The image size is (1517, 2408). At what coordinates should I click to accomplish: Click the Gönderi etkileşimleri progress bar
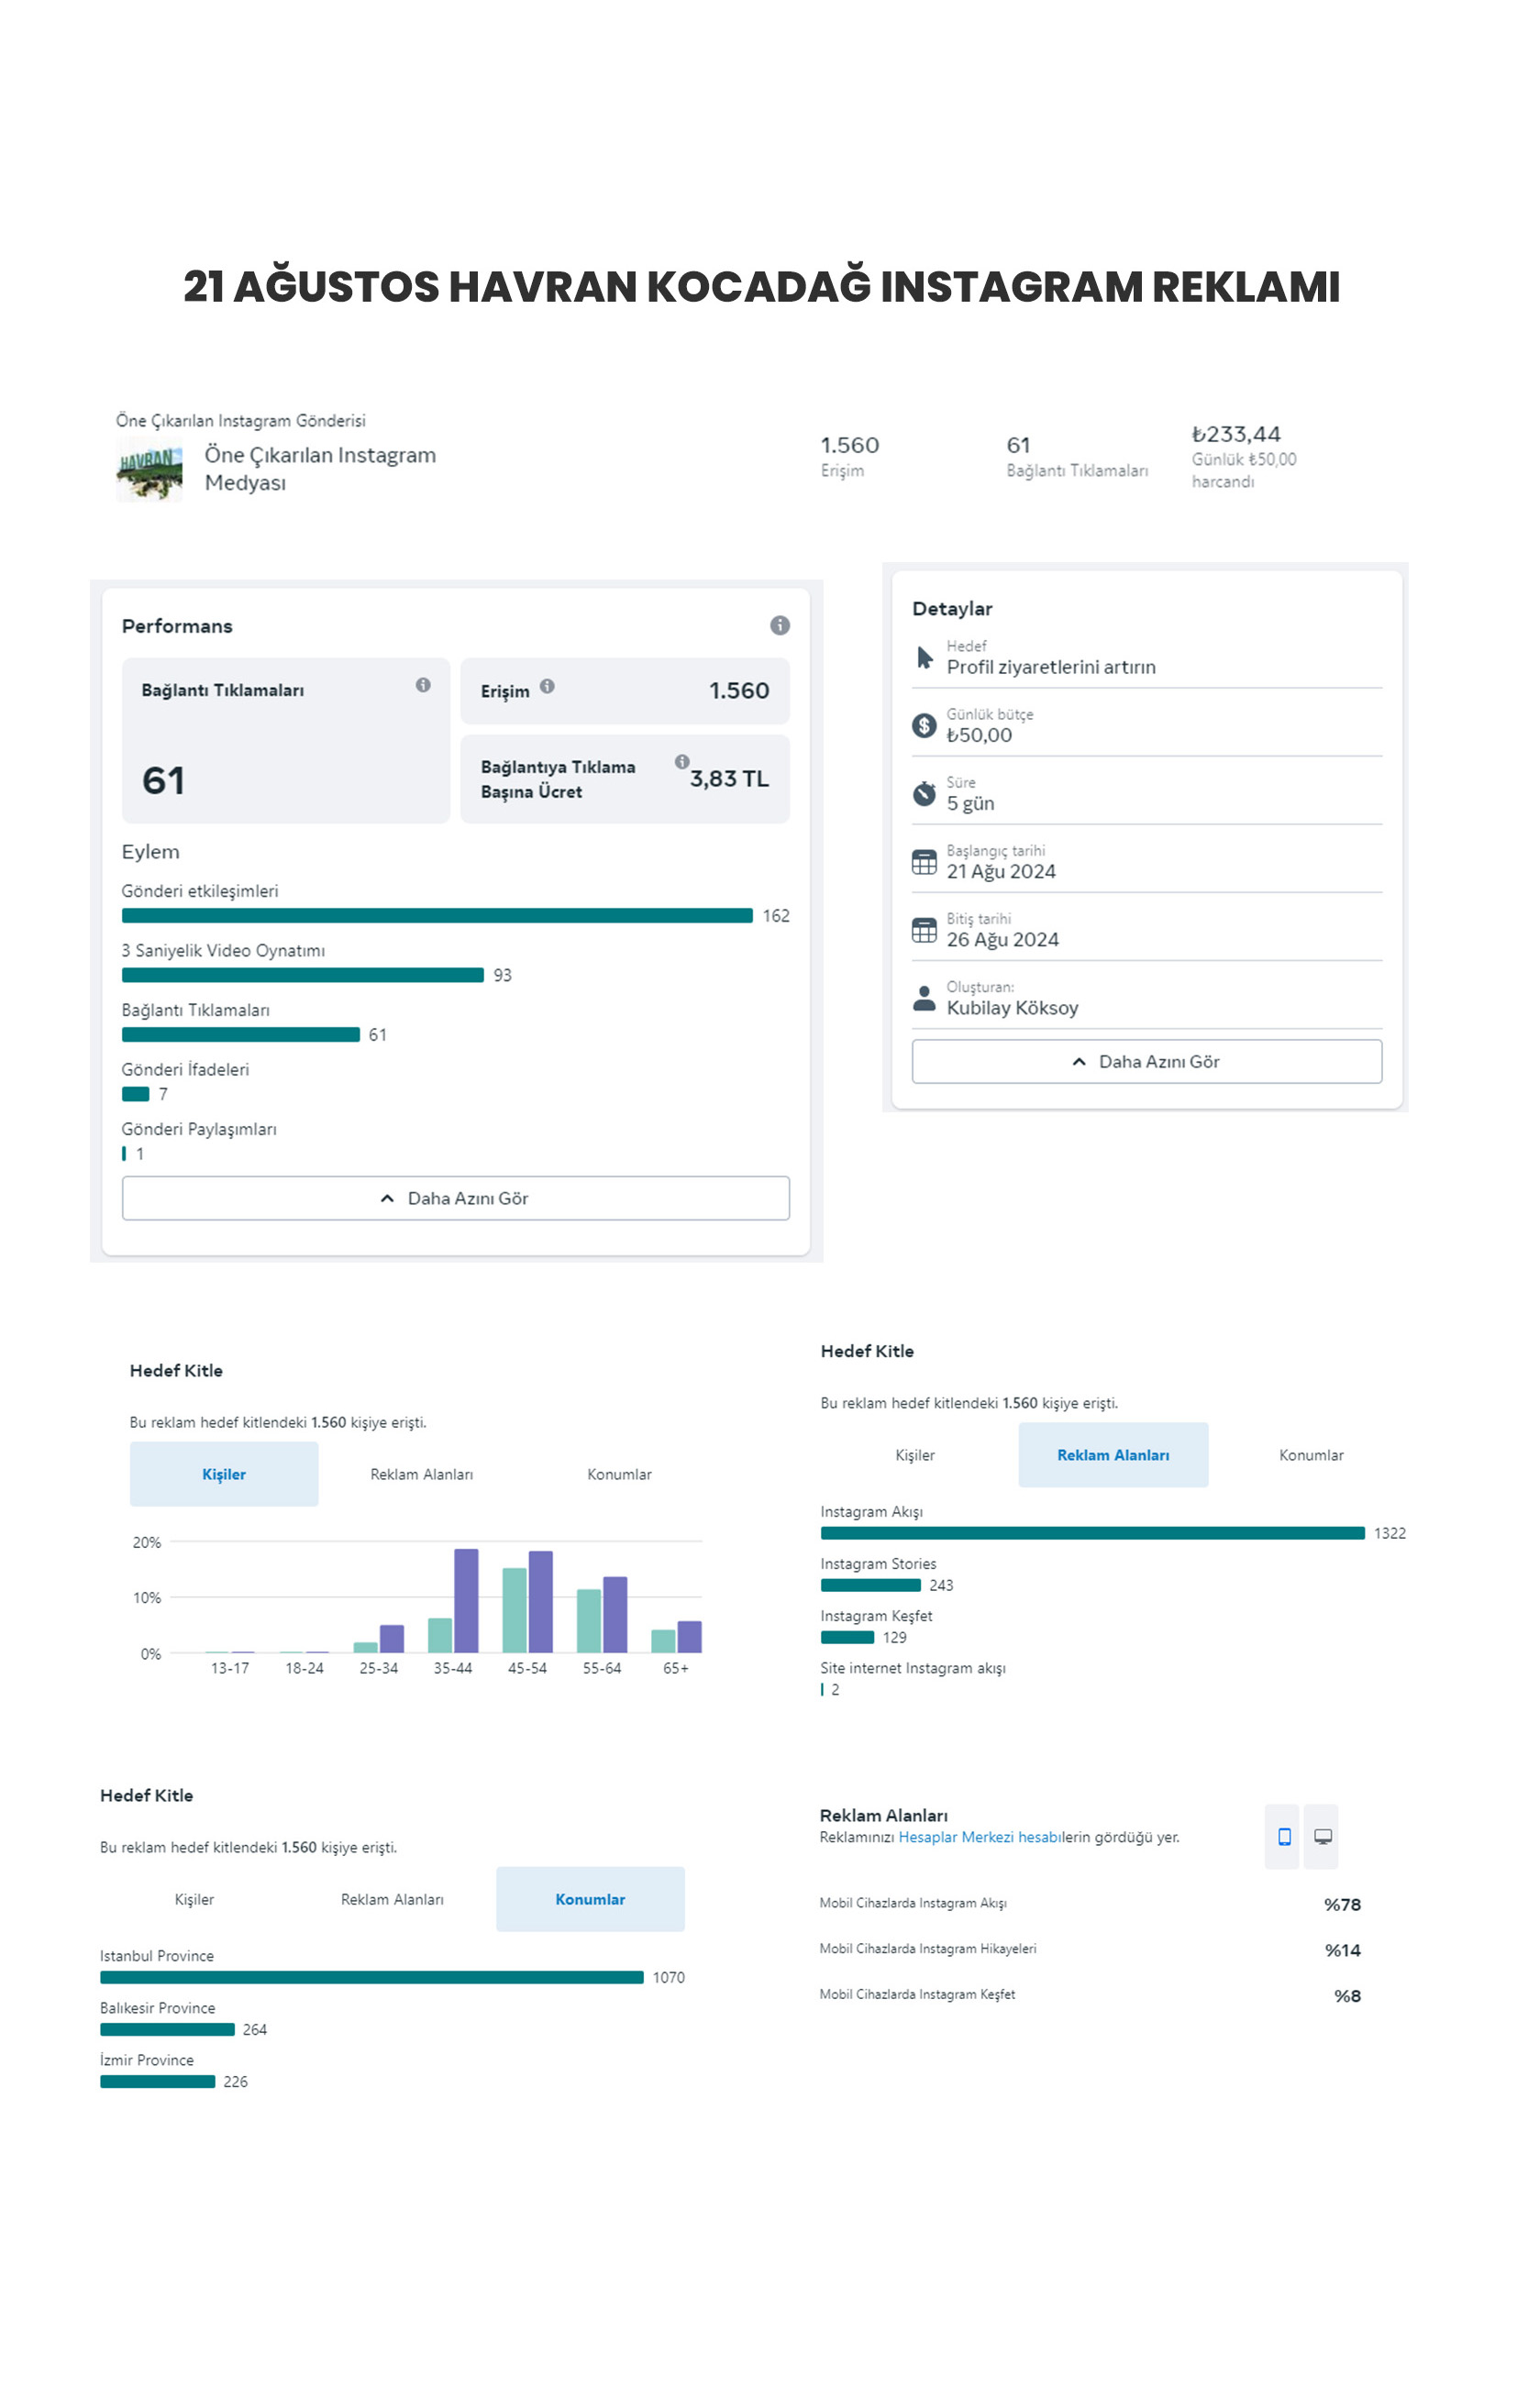[x=437, y=916]
